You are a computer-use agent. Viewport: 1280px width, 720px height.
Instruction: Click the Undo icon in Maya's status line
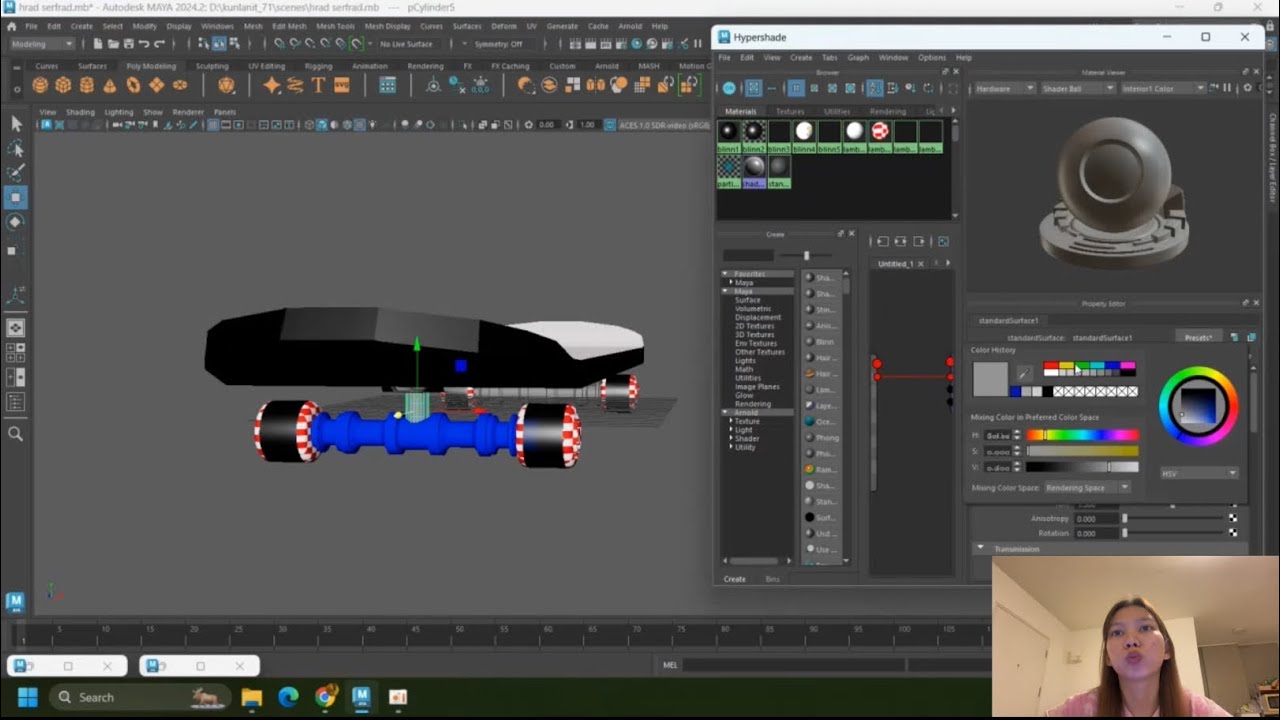(x=144, y=44)
